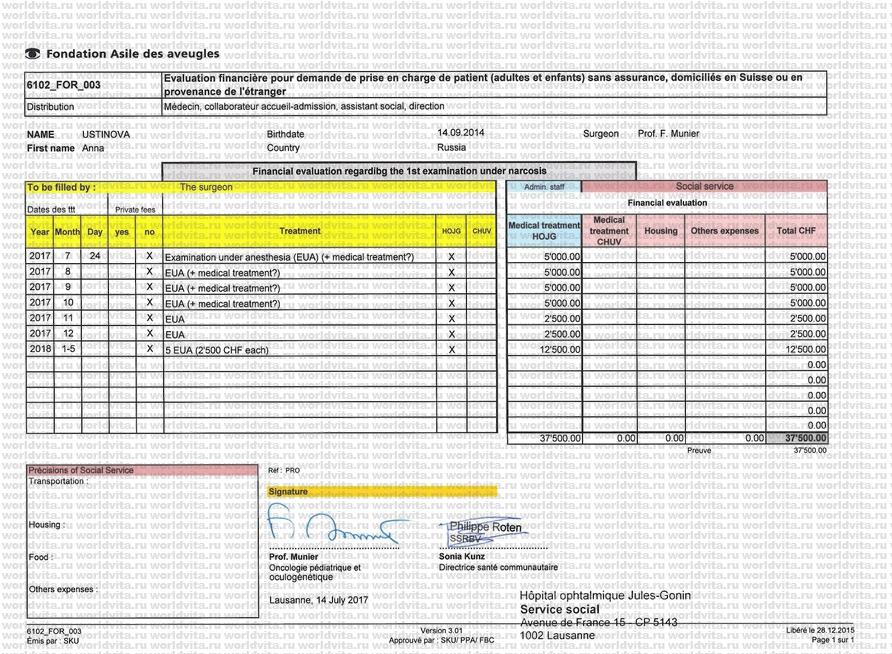The height and width of the screenshot is (654, 892).
Task: Click the bold 'Service social' line
Action: [559, 609]
